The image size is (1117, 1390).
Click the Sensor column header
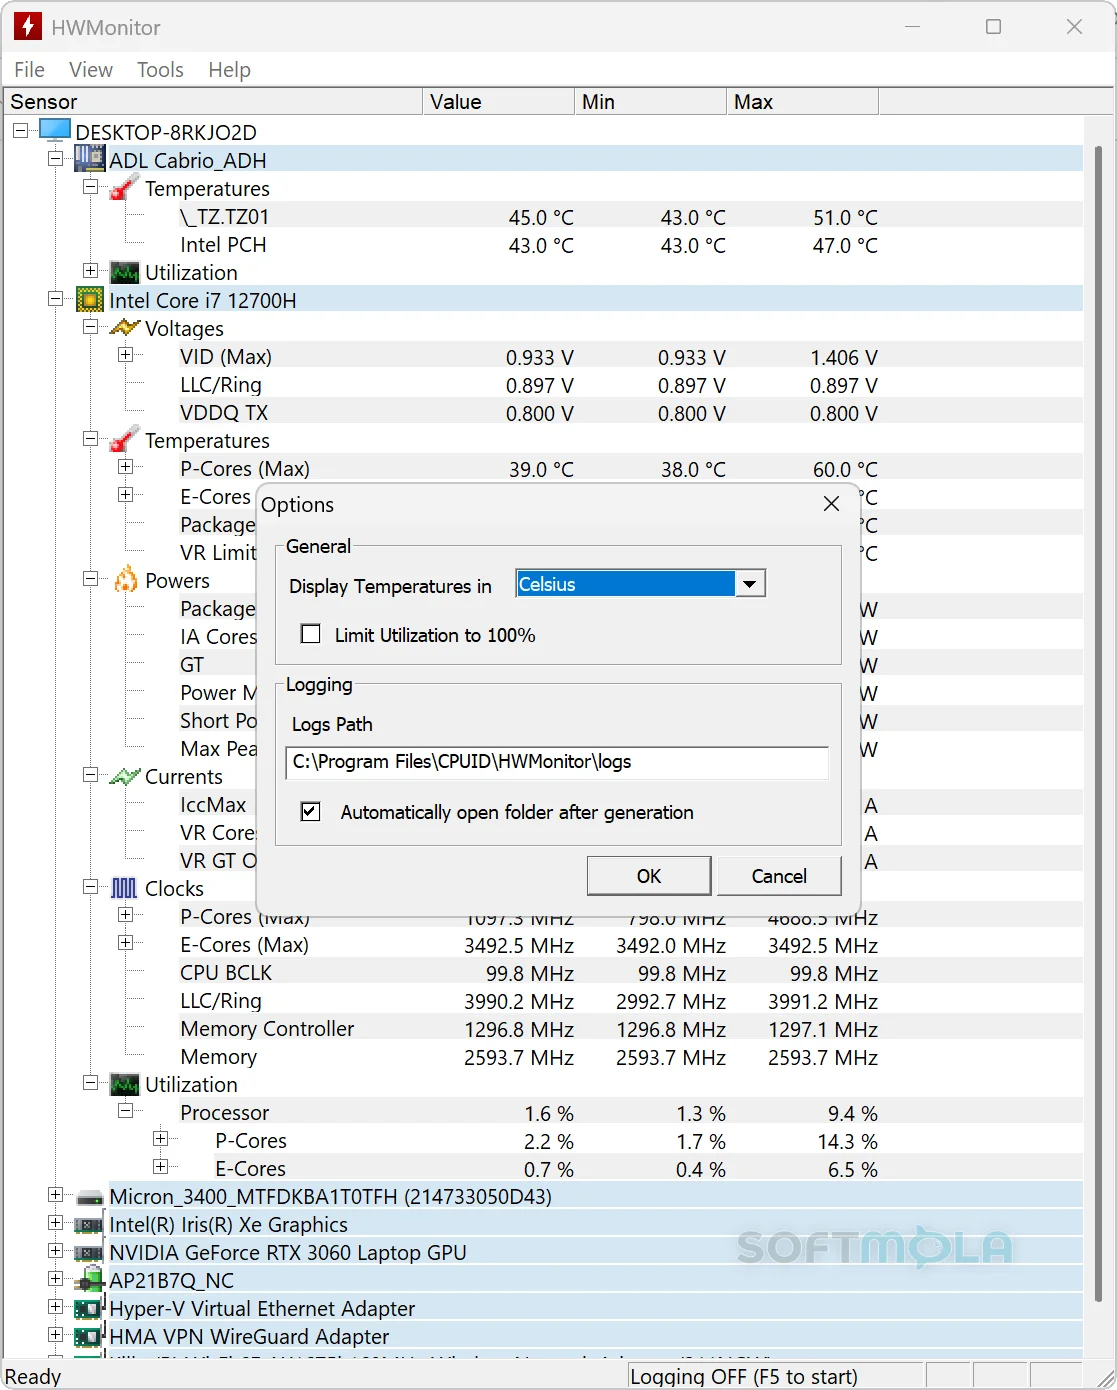pyautogui.click(x=213, y=102)
